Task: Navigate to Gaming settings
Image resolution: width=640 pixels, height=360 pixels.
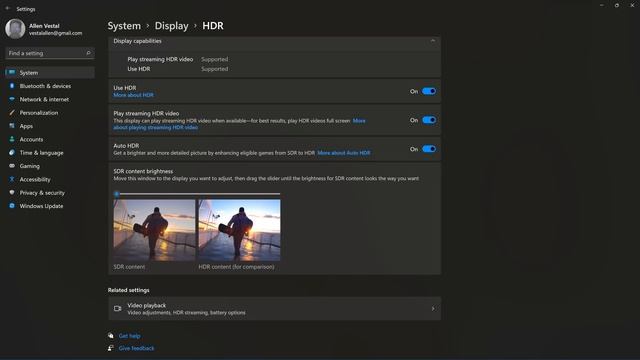Action: click(50, 166)
